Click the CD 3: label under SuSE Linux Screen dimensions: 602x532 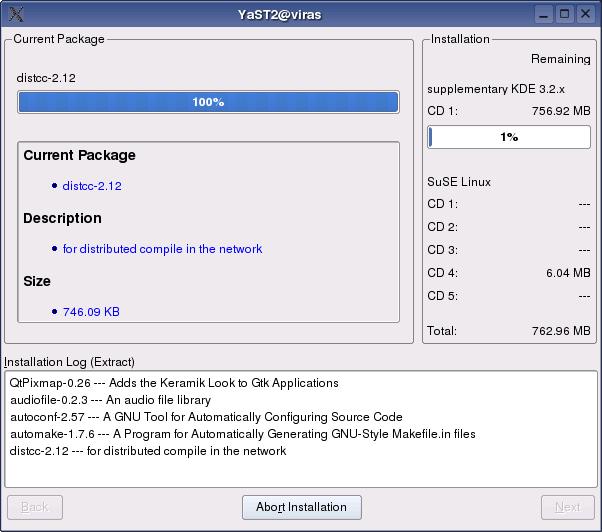point(442,250)
